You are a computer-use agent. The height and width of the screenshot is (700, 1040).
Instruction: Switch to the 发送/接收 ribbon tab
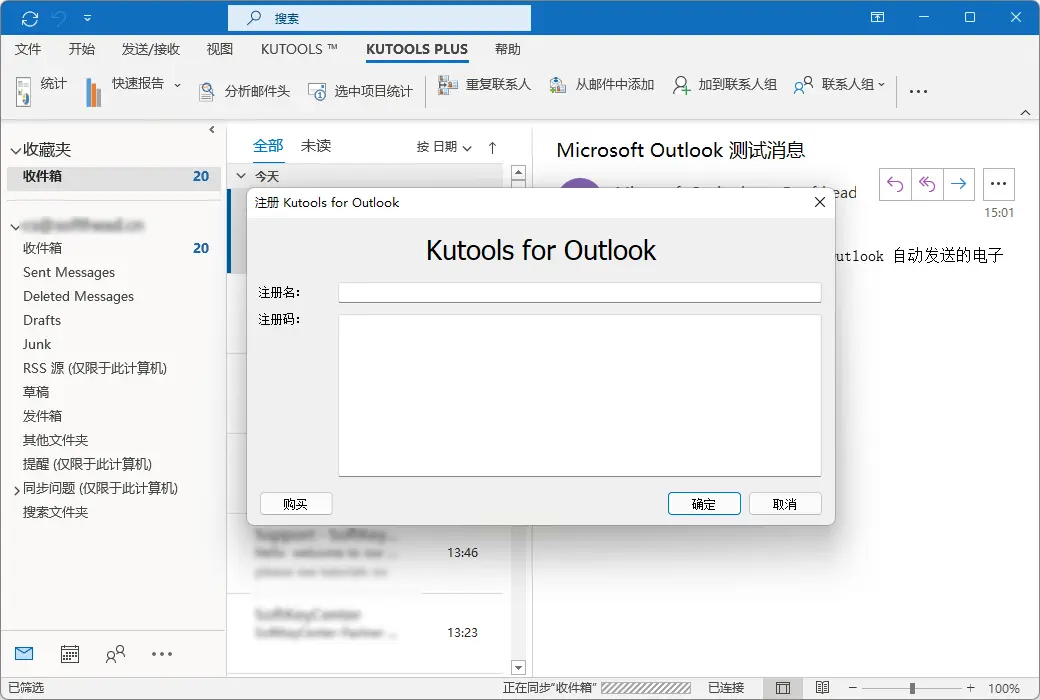pos(151,49)
